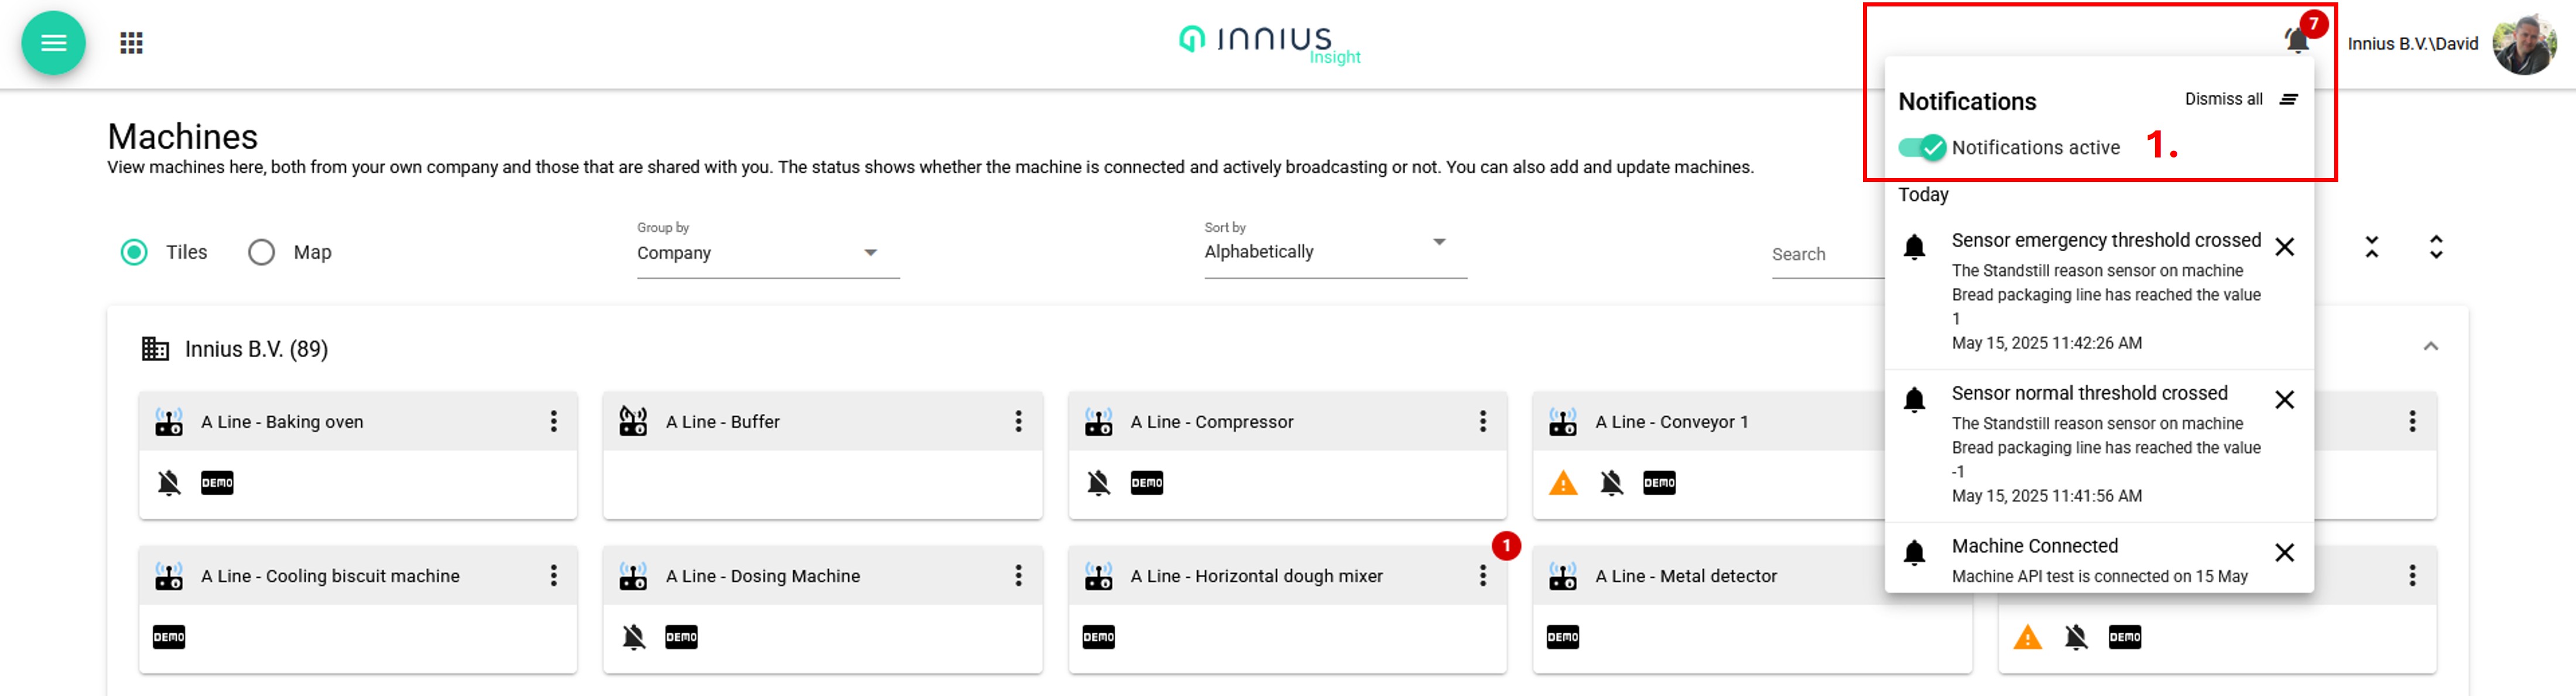Screen dimensions: 2576x696
Task: Click the notification bell with badge 7
Action: (2298, 39)
